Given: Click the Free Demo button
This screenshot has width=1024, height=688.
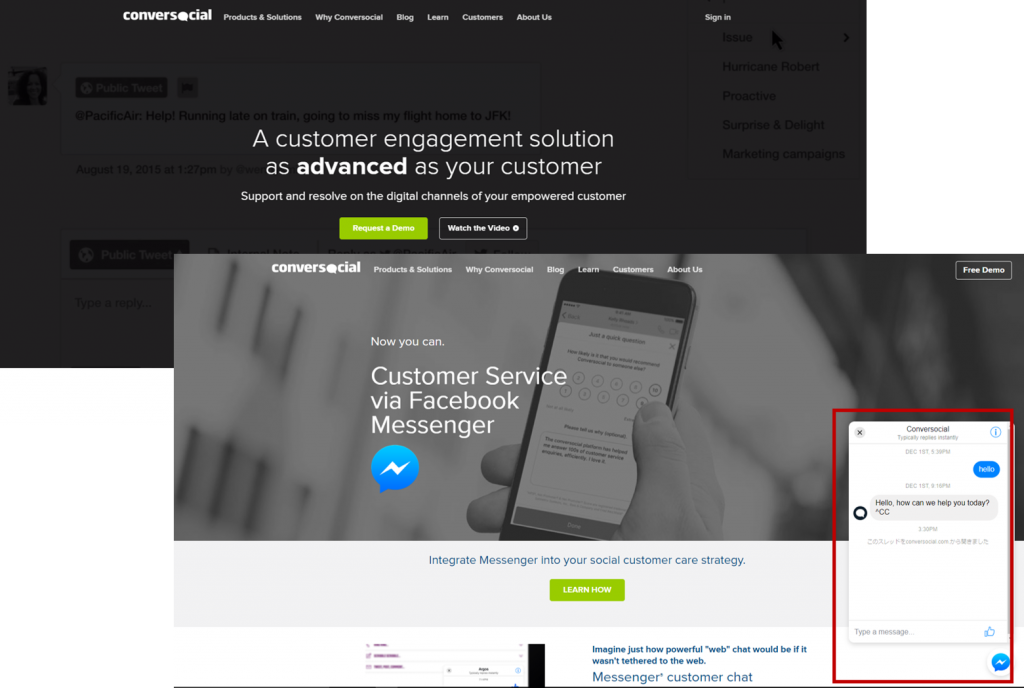Looking at the screenshot, I should [x=984, y=270].
